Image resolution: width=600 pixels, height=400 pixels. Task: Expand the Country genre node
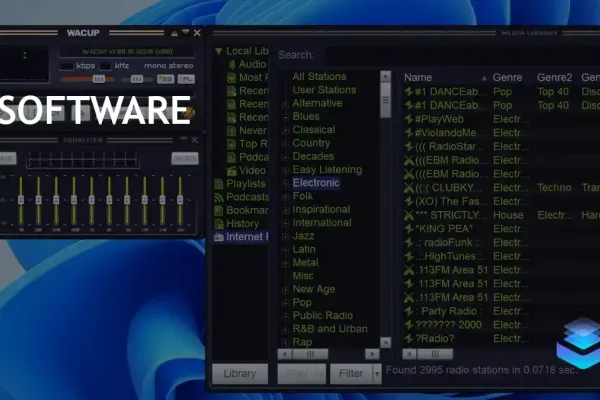(x=285, y=144)
